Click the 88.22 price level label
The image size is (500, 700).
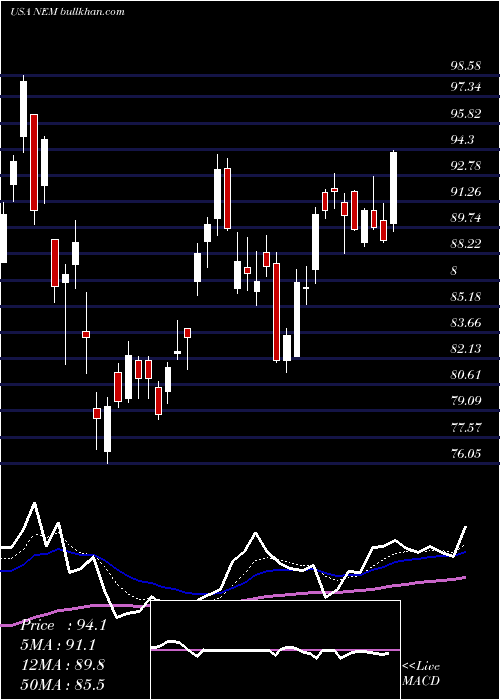[x=466, y=244]
